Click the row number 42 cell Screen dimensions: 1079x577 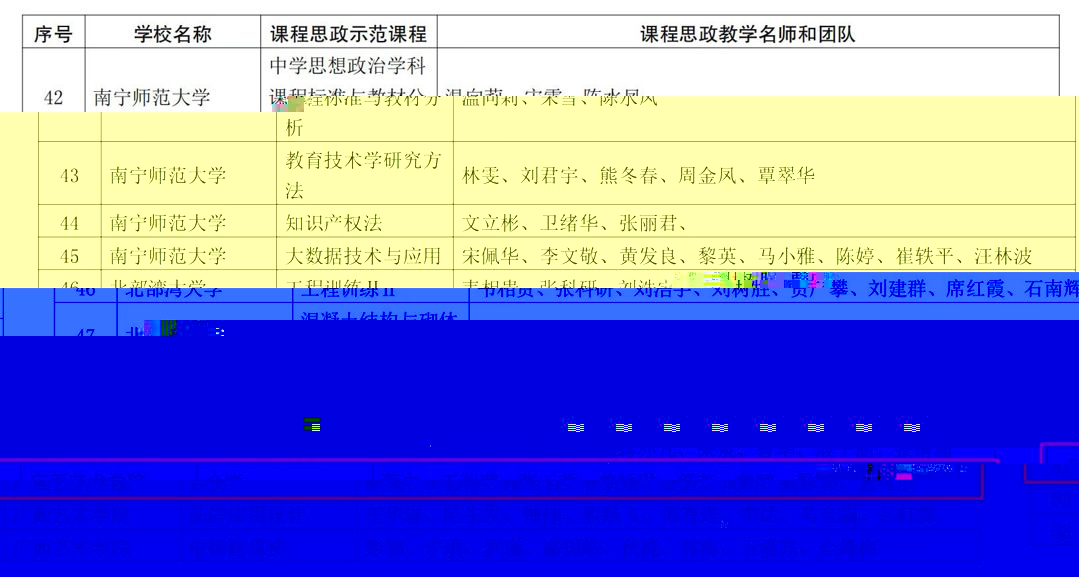[53, 97]
